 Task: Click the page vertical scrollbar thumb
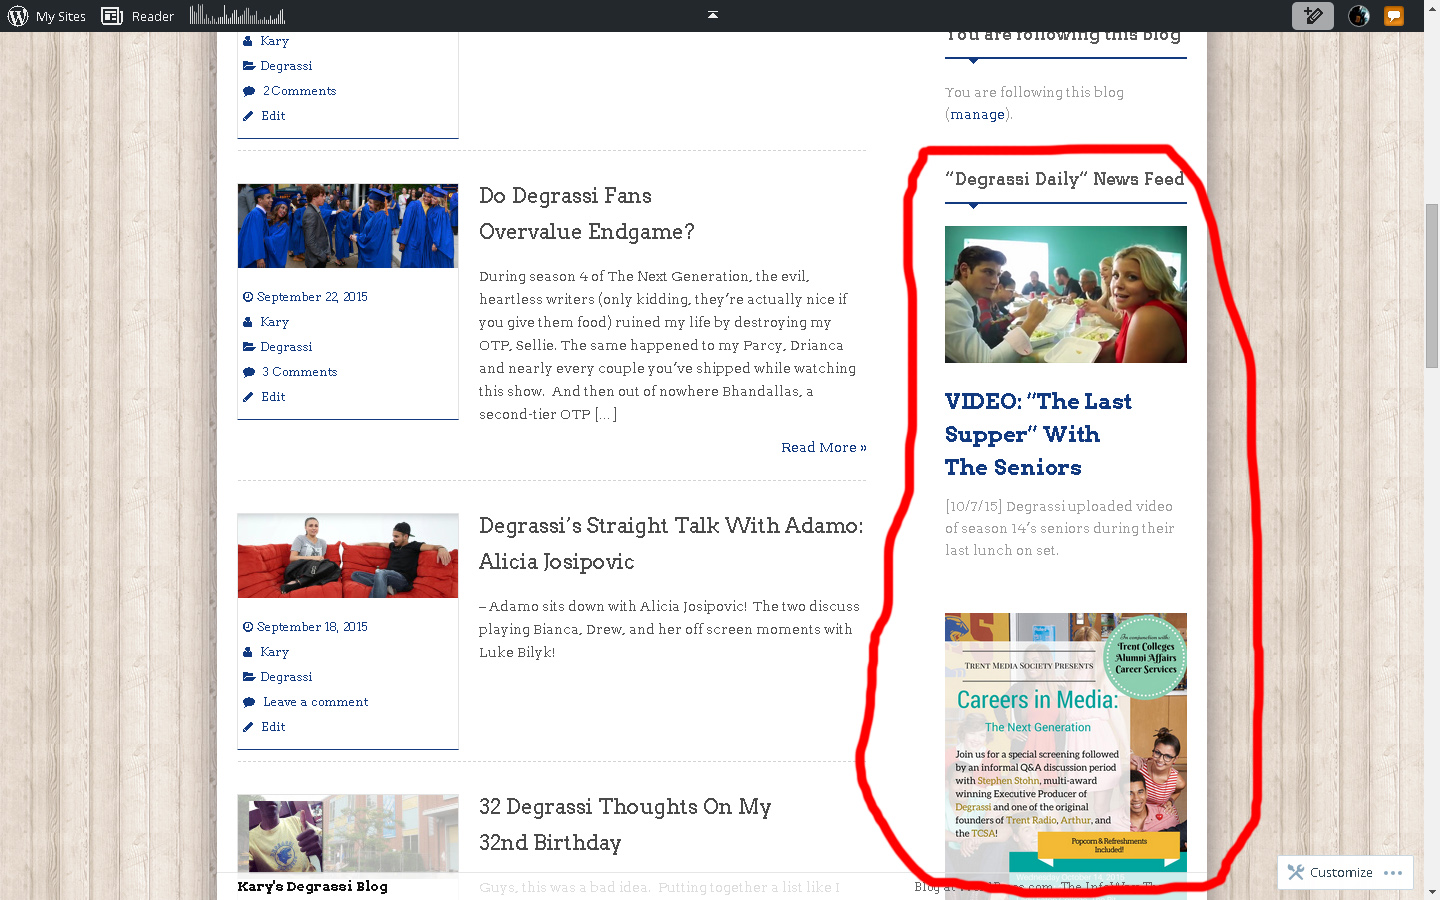[x=1432, y=285]
